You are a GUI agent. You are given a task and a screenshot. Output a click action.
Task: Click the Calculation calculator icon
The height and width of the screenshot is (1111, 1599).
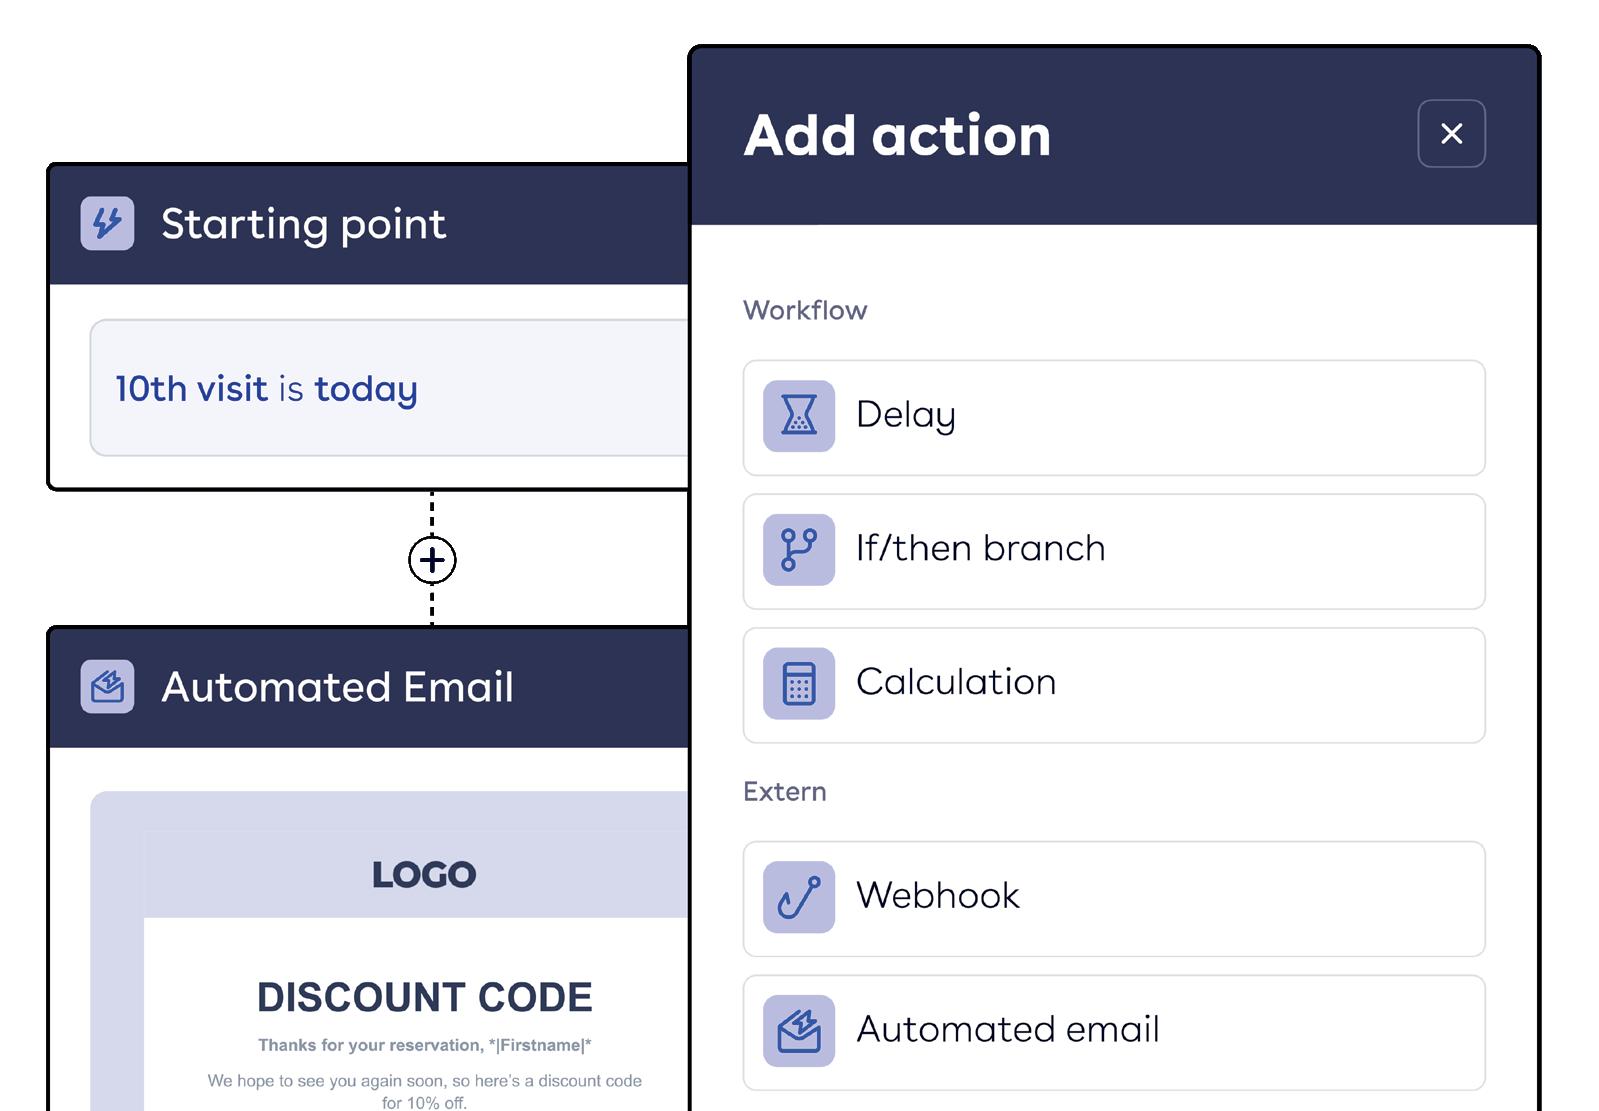(798, 684)
